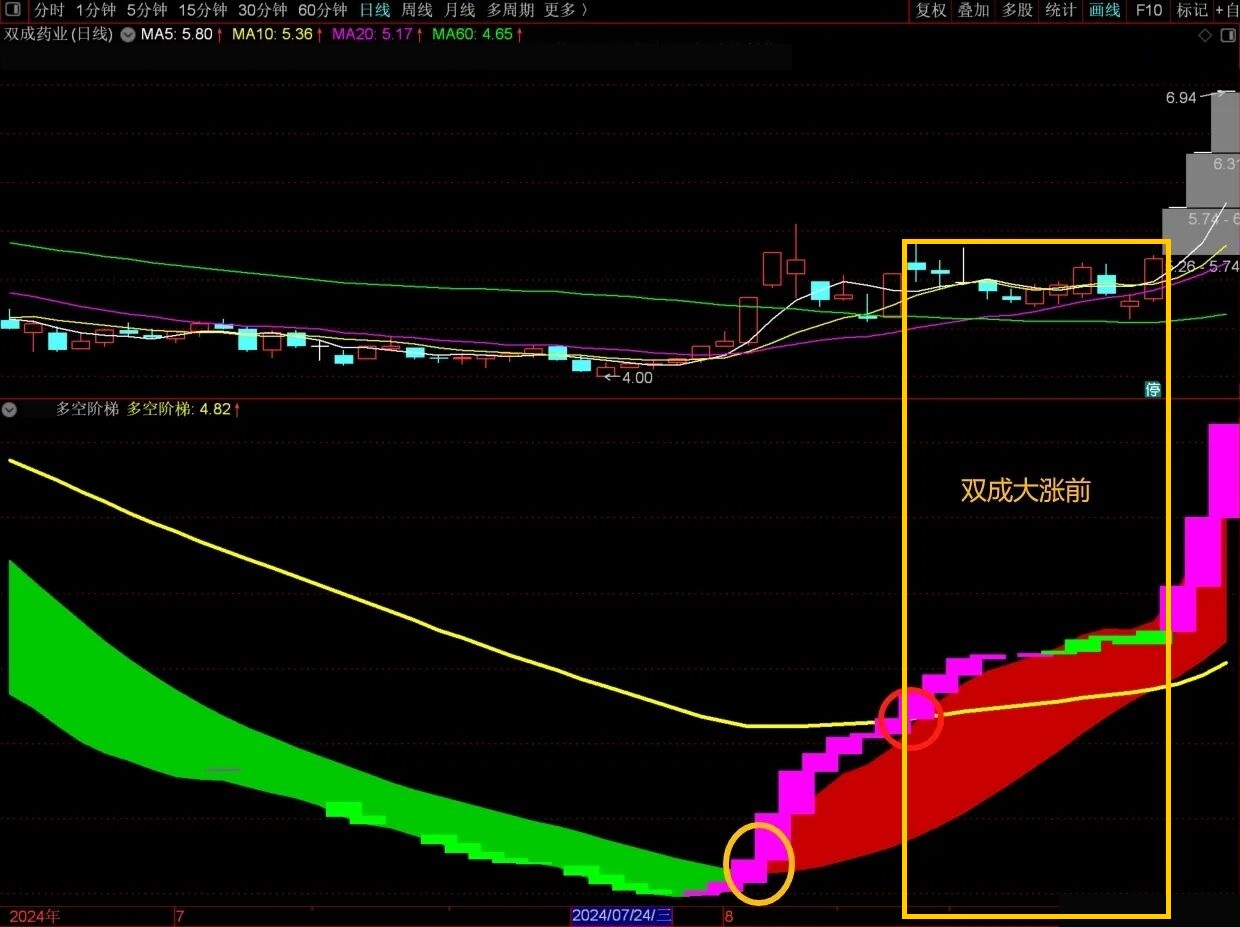Screen dimensions: 1240x927
Task: Toggle 画线 drawing tools
Action: [1104, 10]
